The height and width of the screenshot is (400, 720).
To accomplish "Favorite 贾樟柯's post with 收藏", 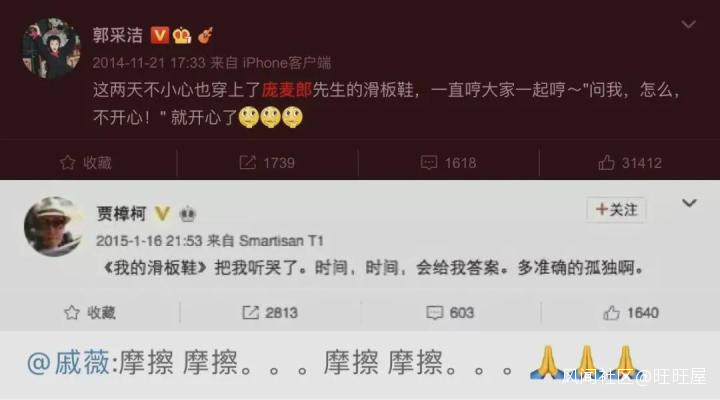I will 90,313.
